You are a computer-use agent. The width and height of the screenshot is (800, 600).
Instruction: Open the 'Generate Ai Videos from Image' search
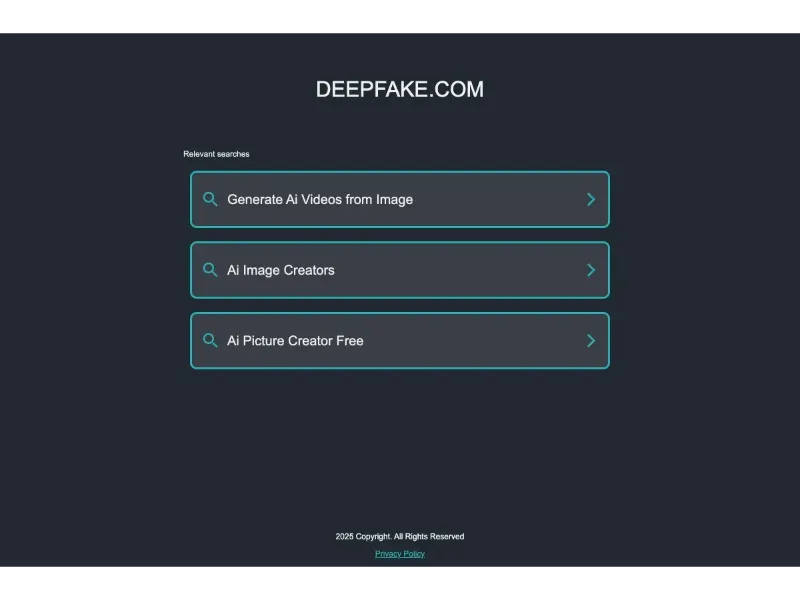tap(400, 199)
